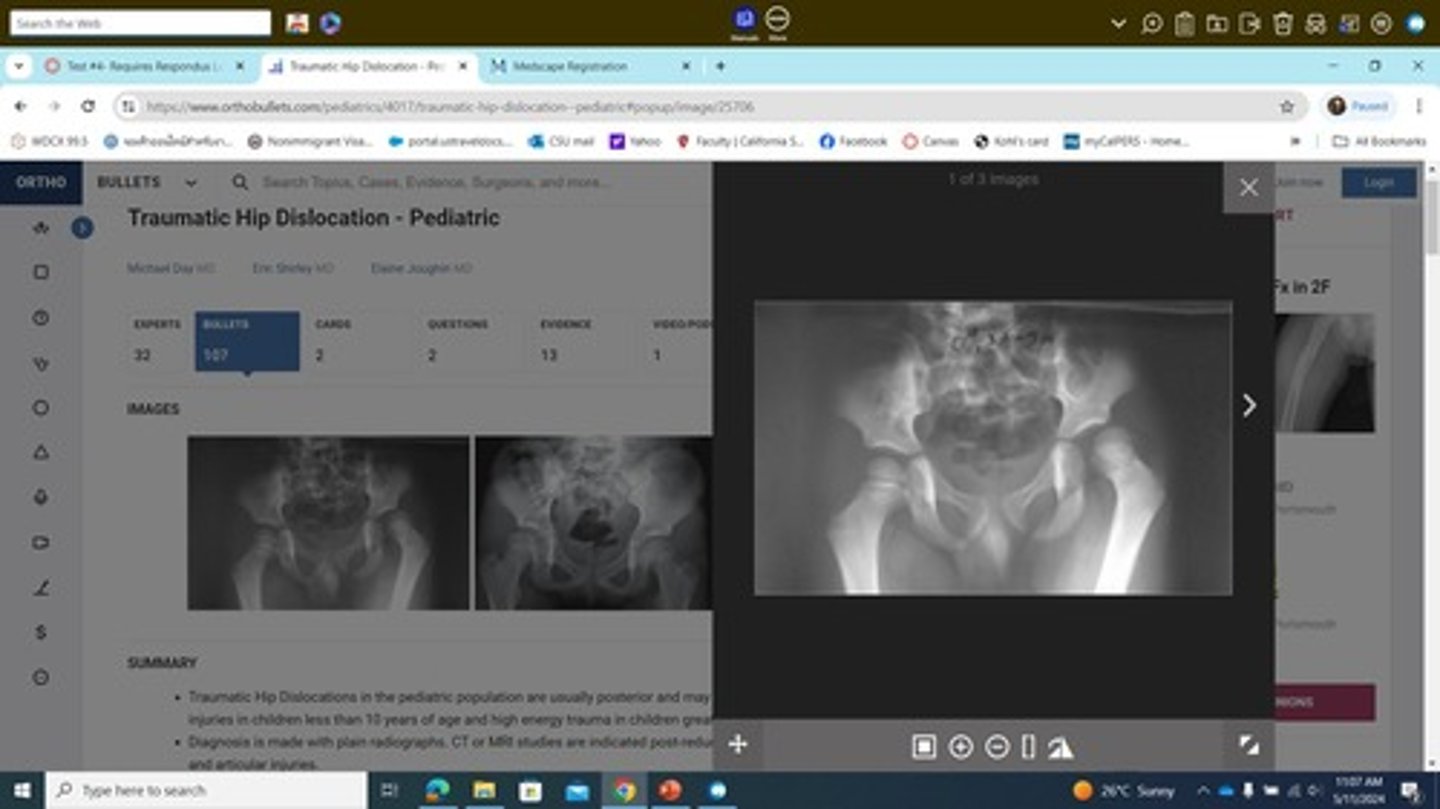The image size is (1440, 809).
Task: Open Chrome tab search dropdown arrow
Action: coord(19,66)
